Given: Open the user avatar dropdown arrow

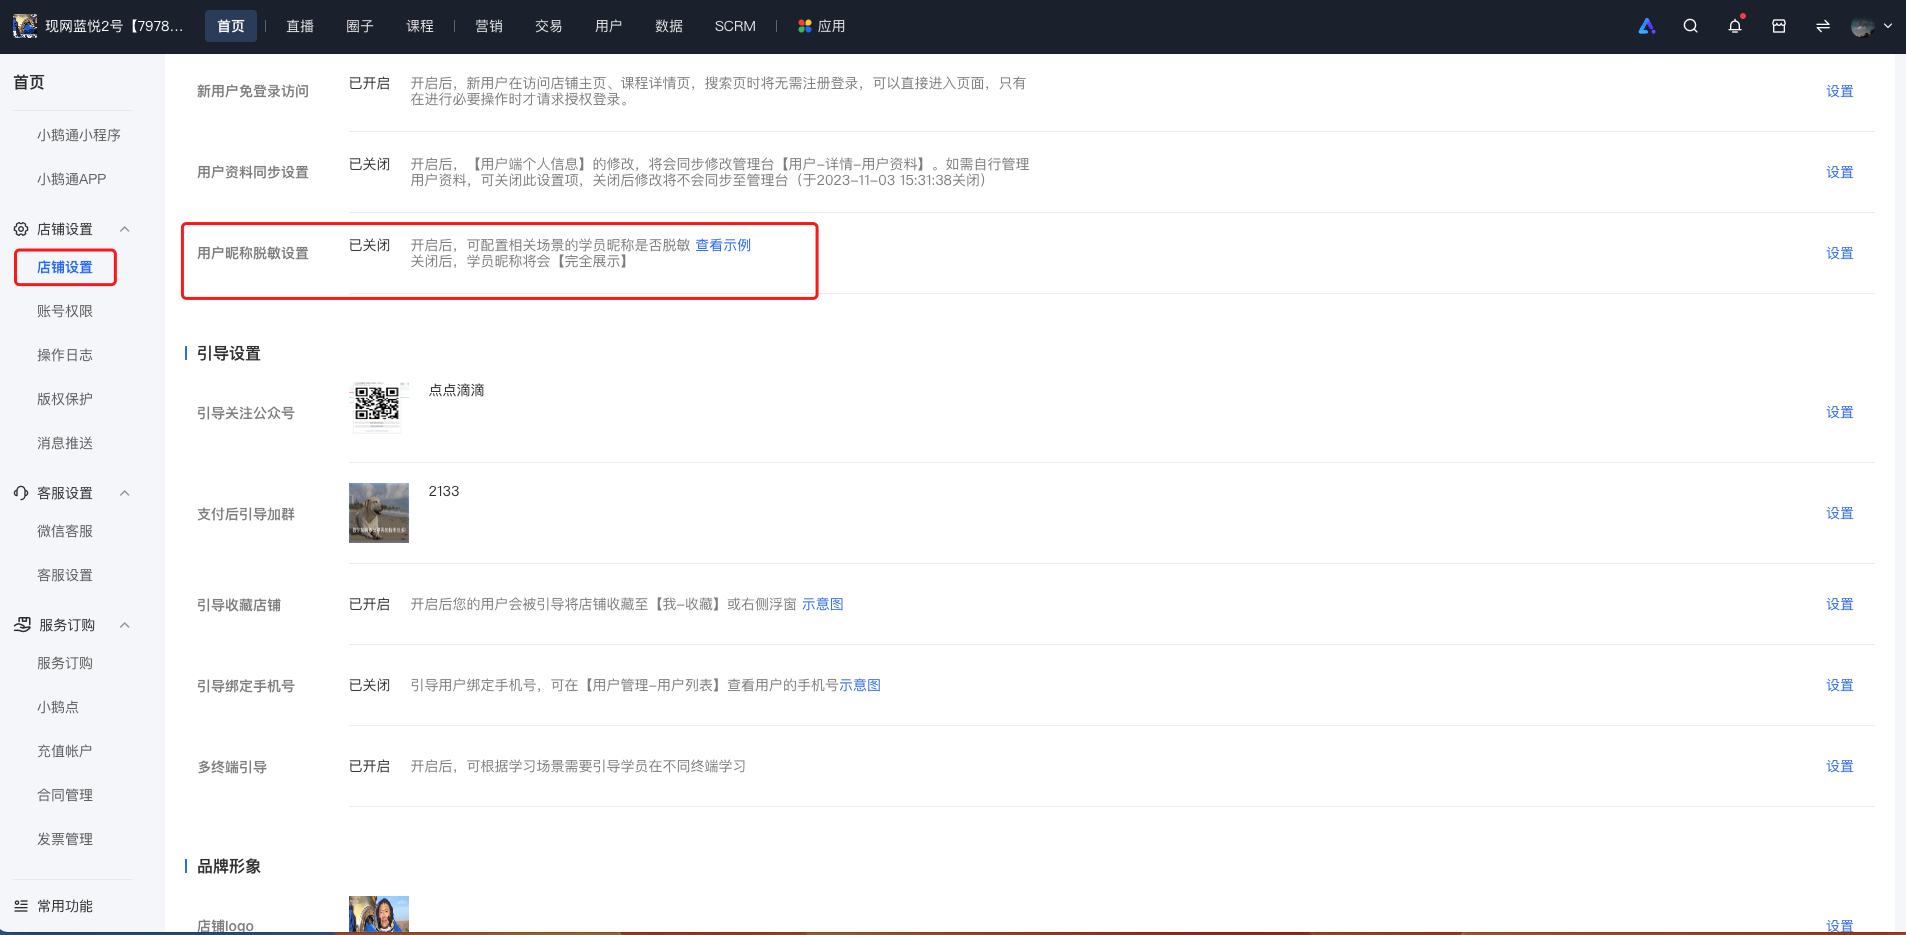Looking at the screenshot, I should (x=1888, y=26).
